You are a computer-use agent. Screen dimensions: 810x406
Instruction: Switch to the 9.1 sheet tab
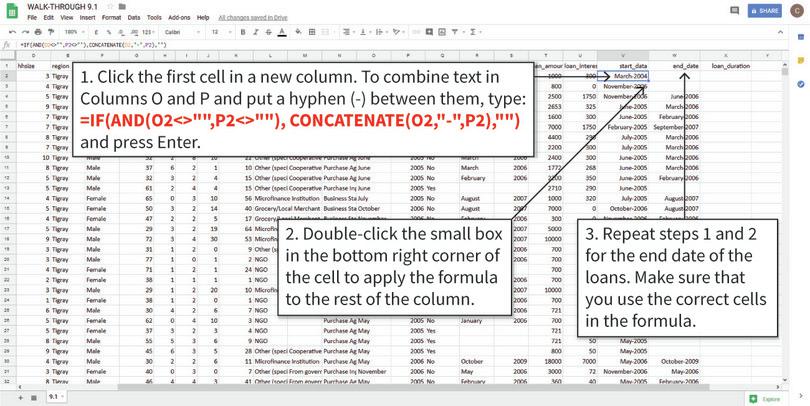(56, 397)
